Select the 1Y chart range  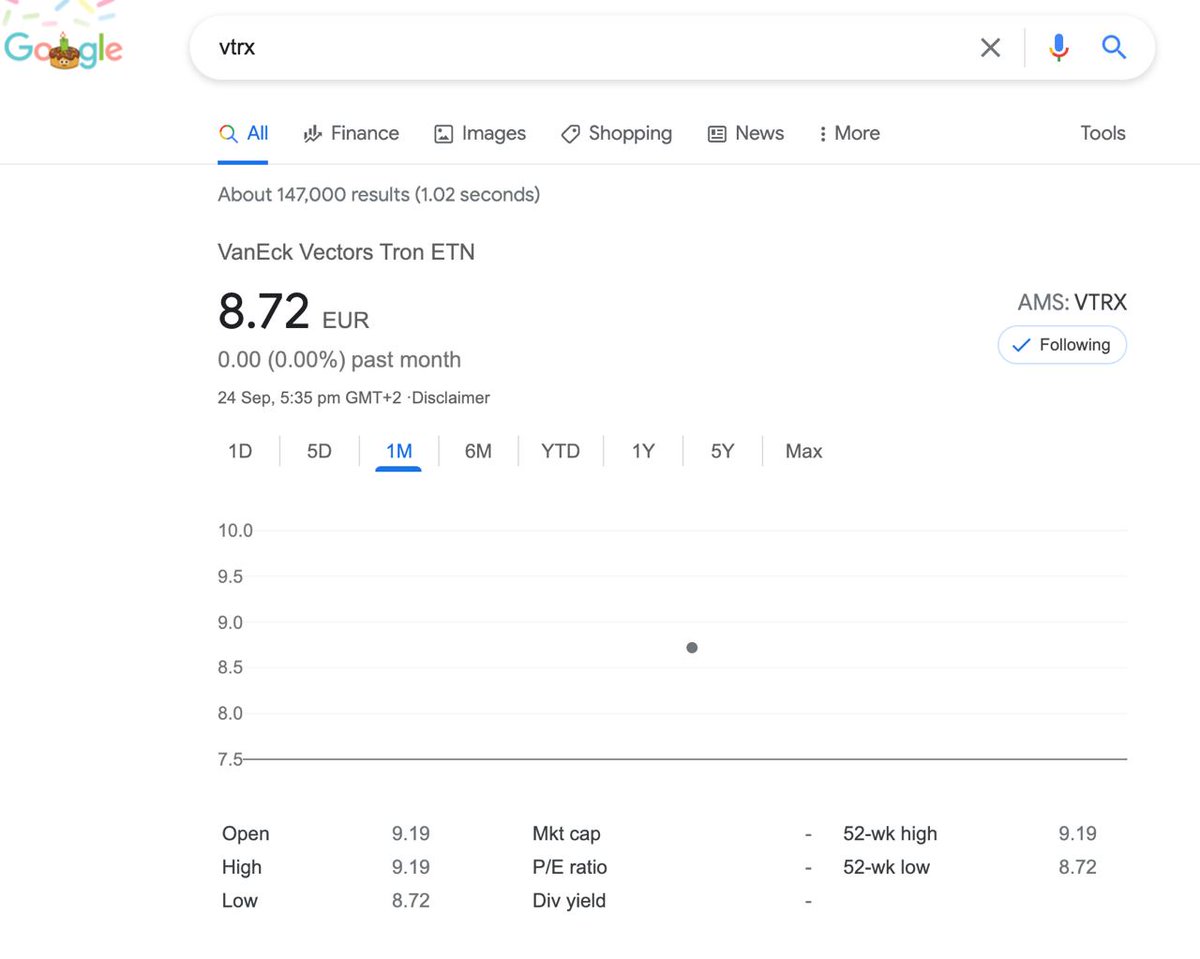click(643, 451)
